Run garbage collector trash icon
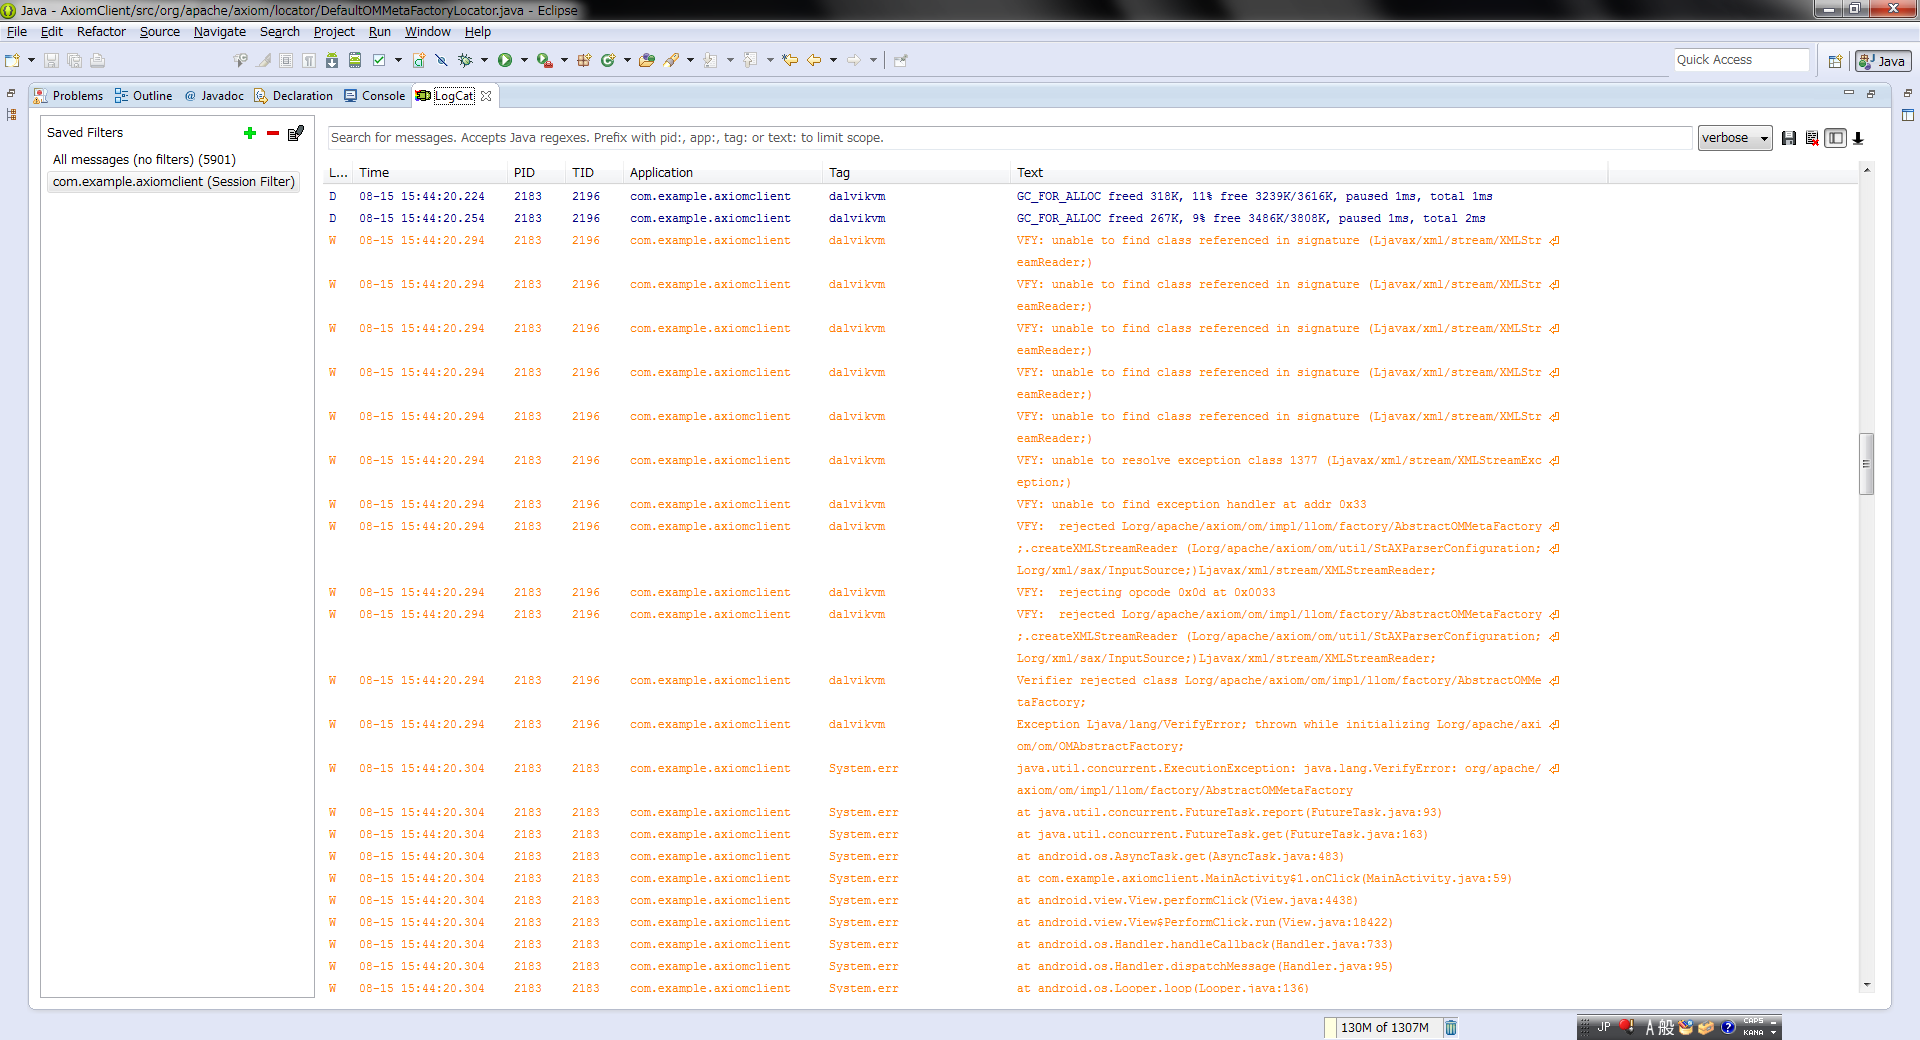This screenshot has height=1040, width=1920. click(1451, 1027)
